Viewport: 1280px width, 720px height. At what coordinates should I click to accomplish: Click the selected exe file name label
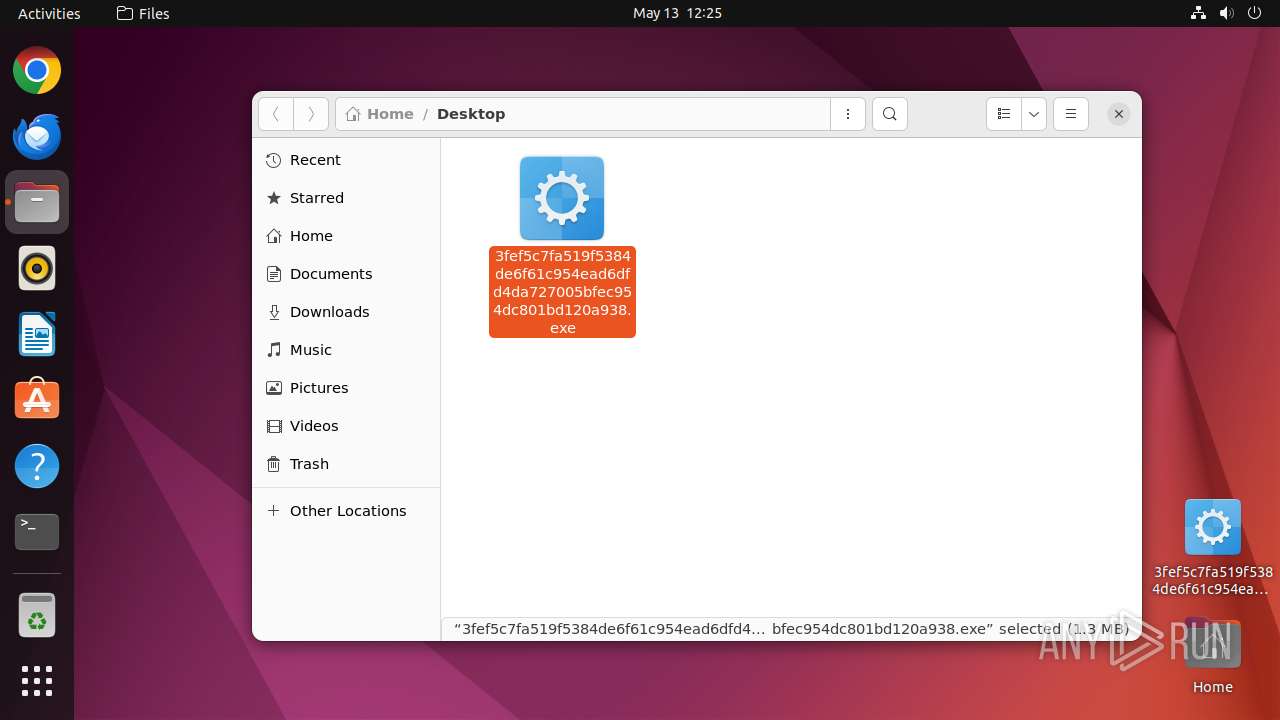point(562,292)
